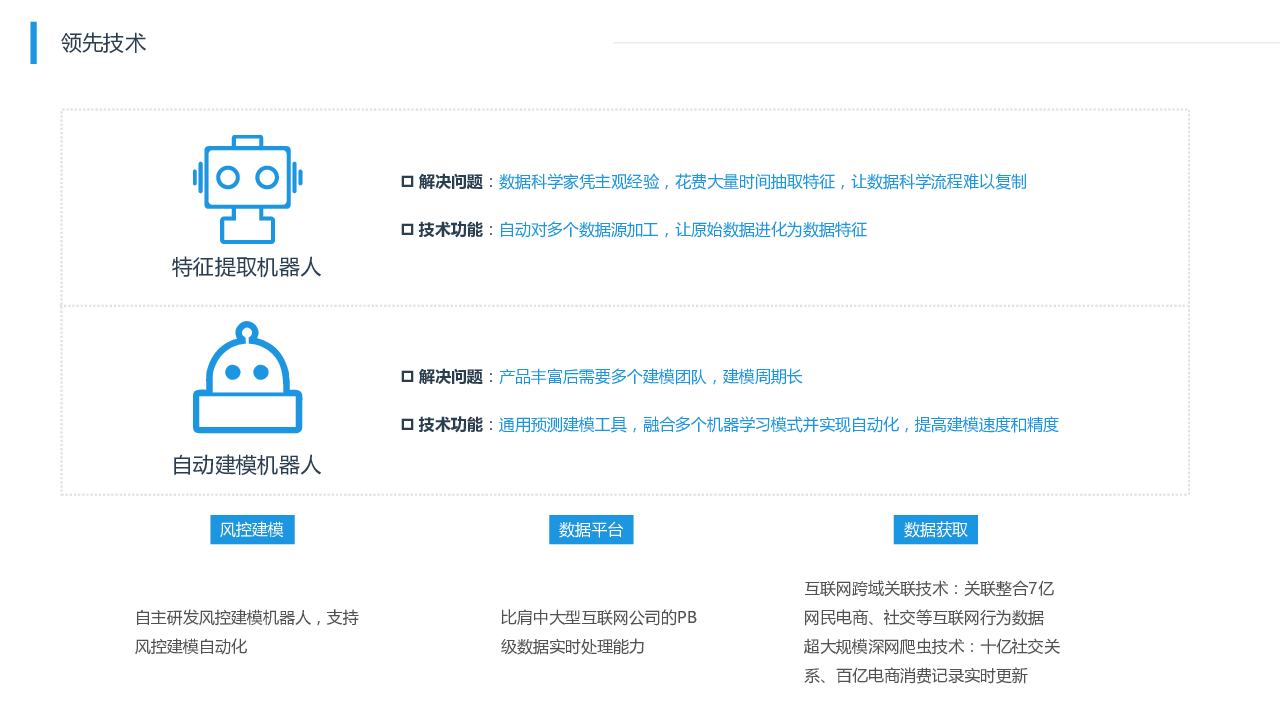Select the 风控建模 blue tag
The width and height of the screenshot is (1280, 720).
252,530
